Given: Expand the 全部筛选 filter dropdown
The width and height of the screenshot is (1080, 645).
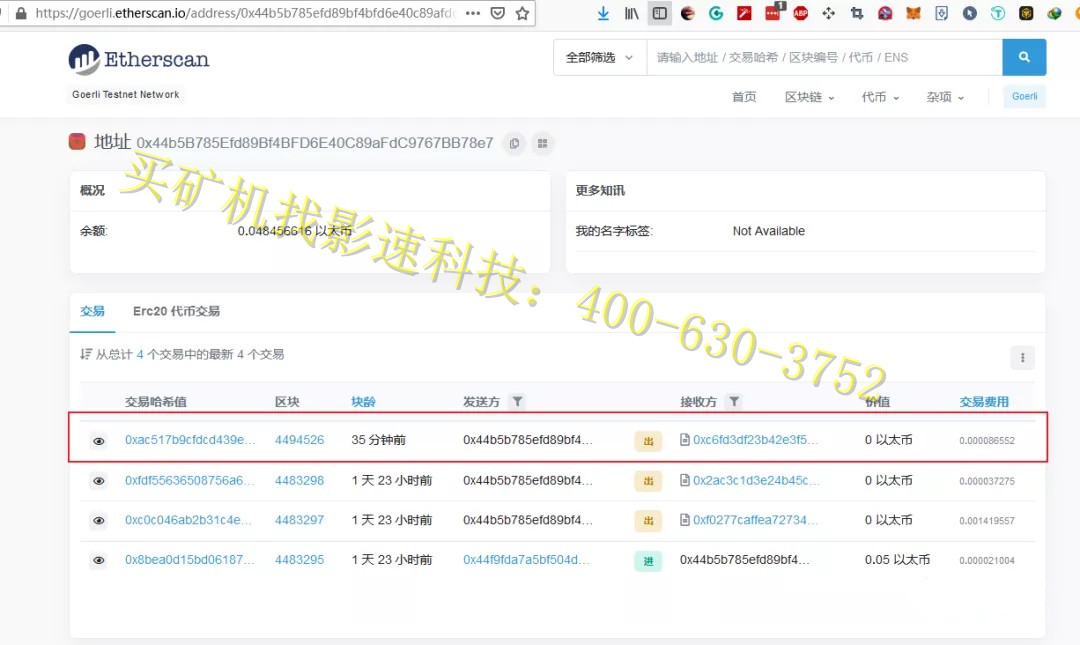Looking at the screenshot, I should 599,57.
